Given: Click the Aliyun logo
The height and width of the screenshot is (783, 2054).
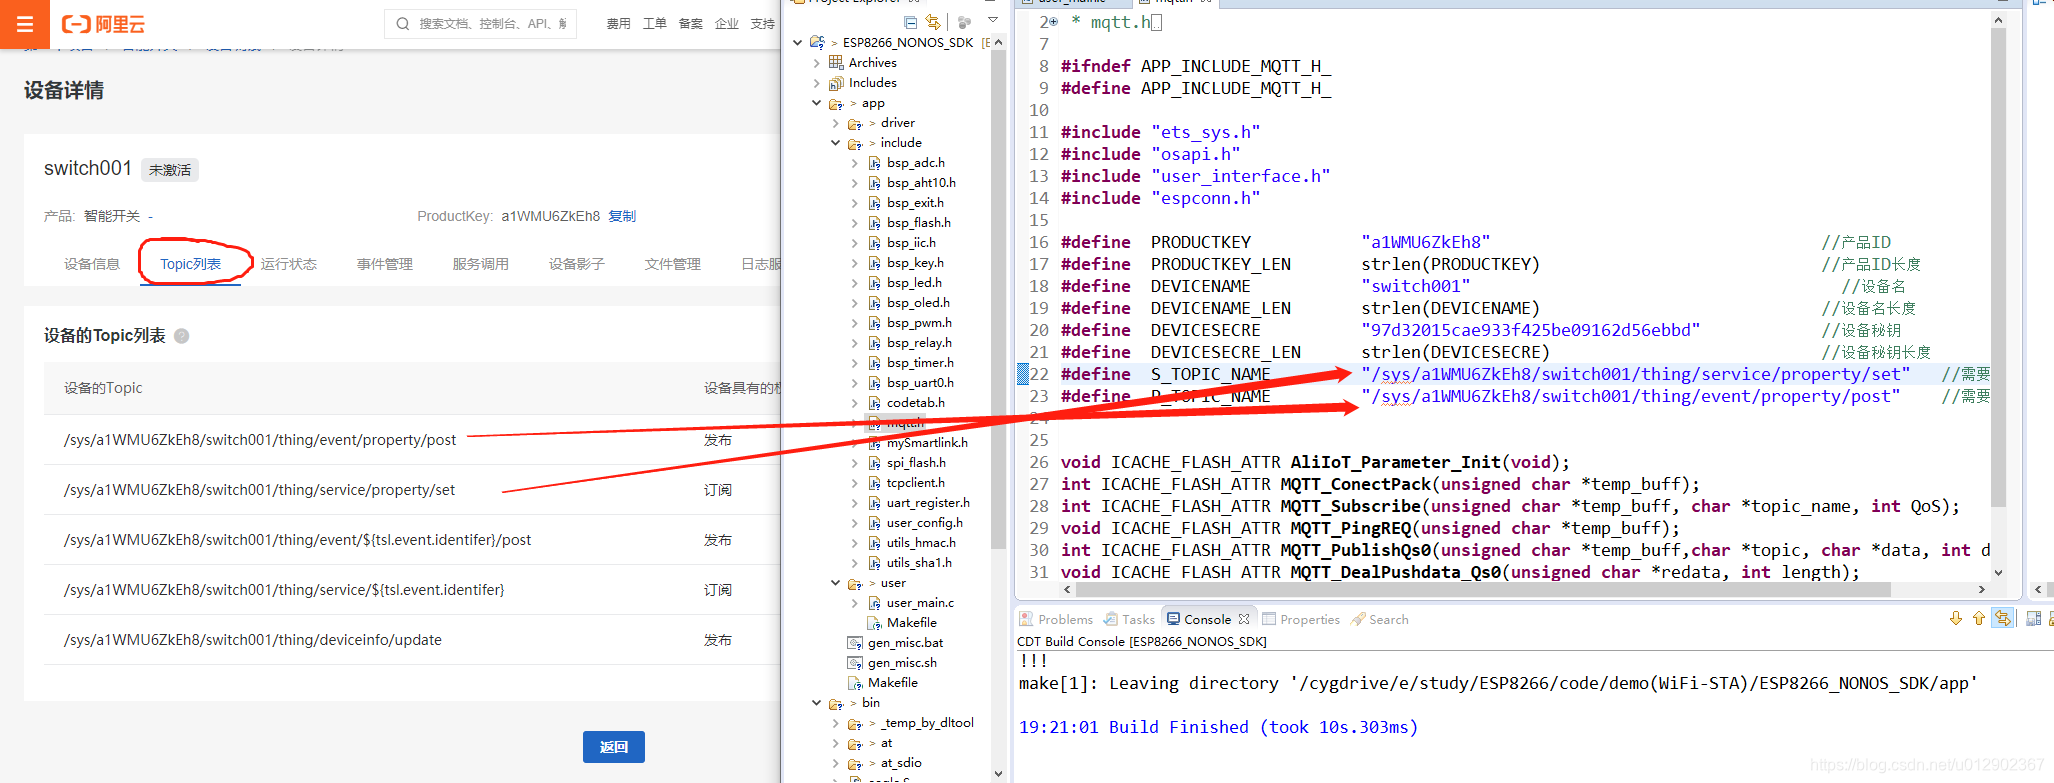Looking at the screenshot, I should coord(104,24).
